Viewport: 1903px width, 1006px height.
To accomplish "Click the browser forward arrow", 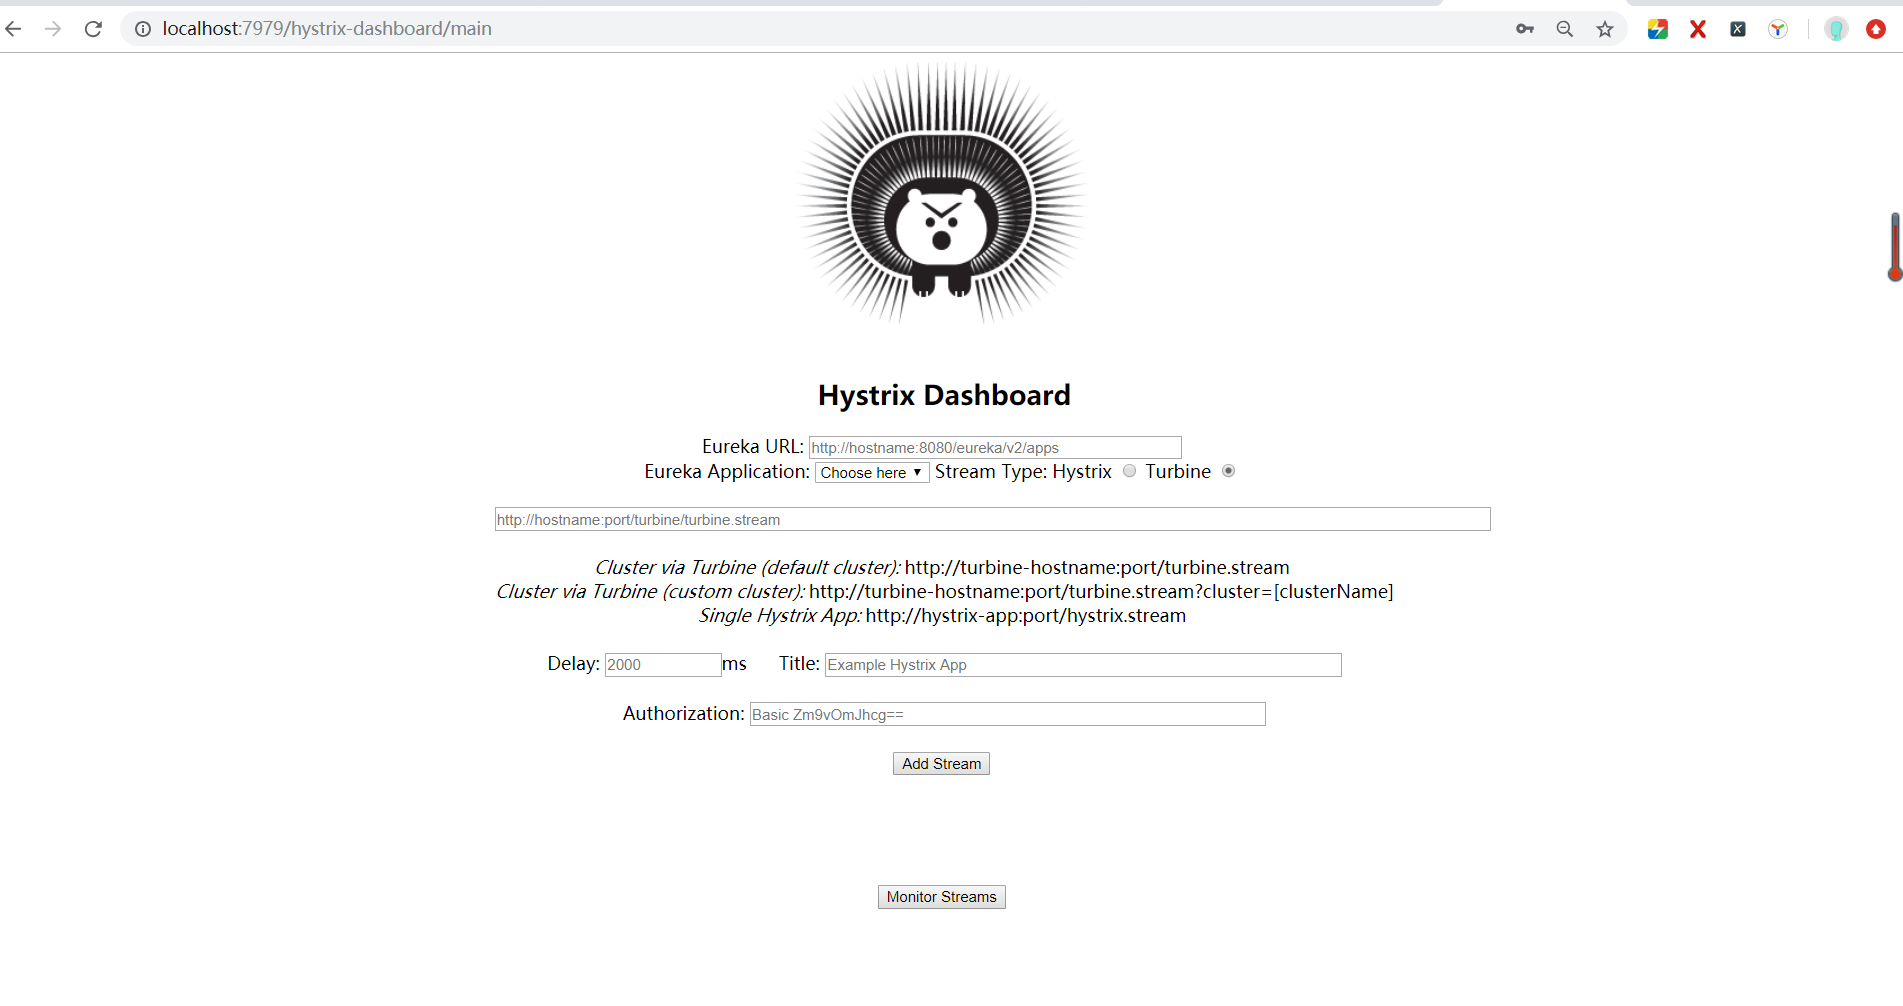I will click(54, 29).
